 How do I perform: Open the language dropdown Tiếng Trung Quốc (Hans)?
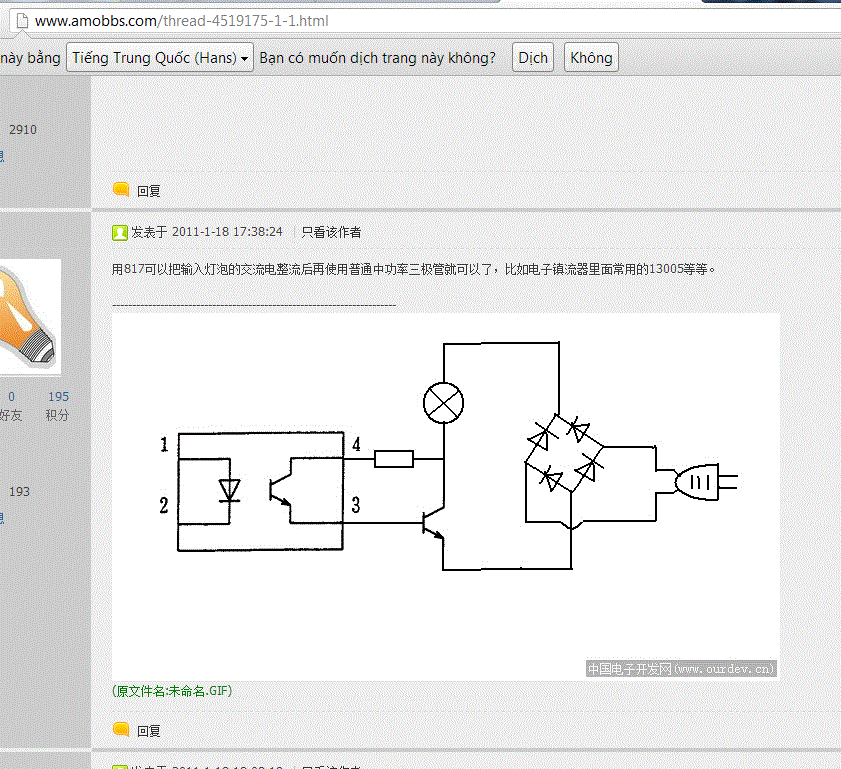[160, 57]
